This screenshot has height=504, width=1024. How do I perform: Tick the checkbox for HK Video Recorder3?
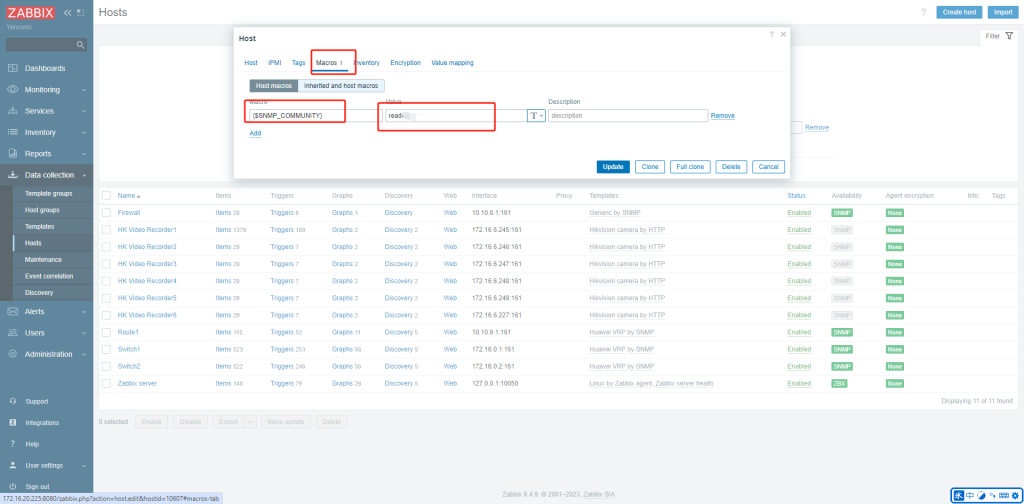point(106,264)
